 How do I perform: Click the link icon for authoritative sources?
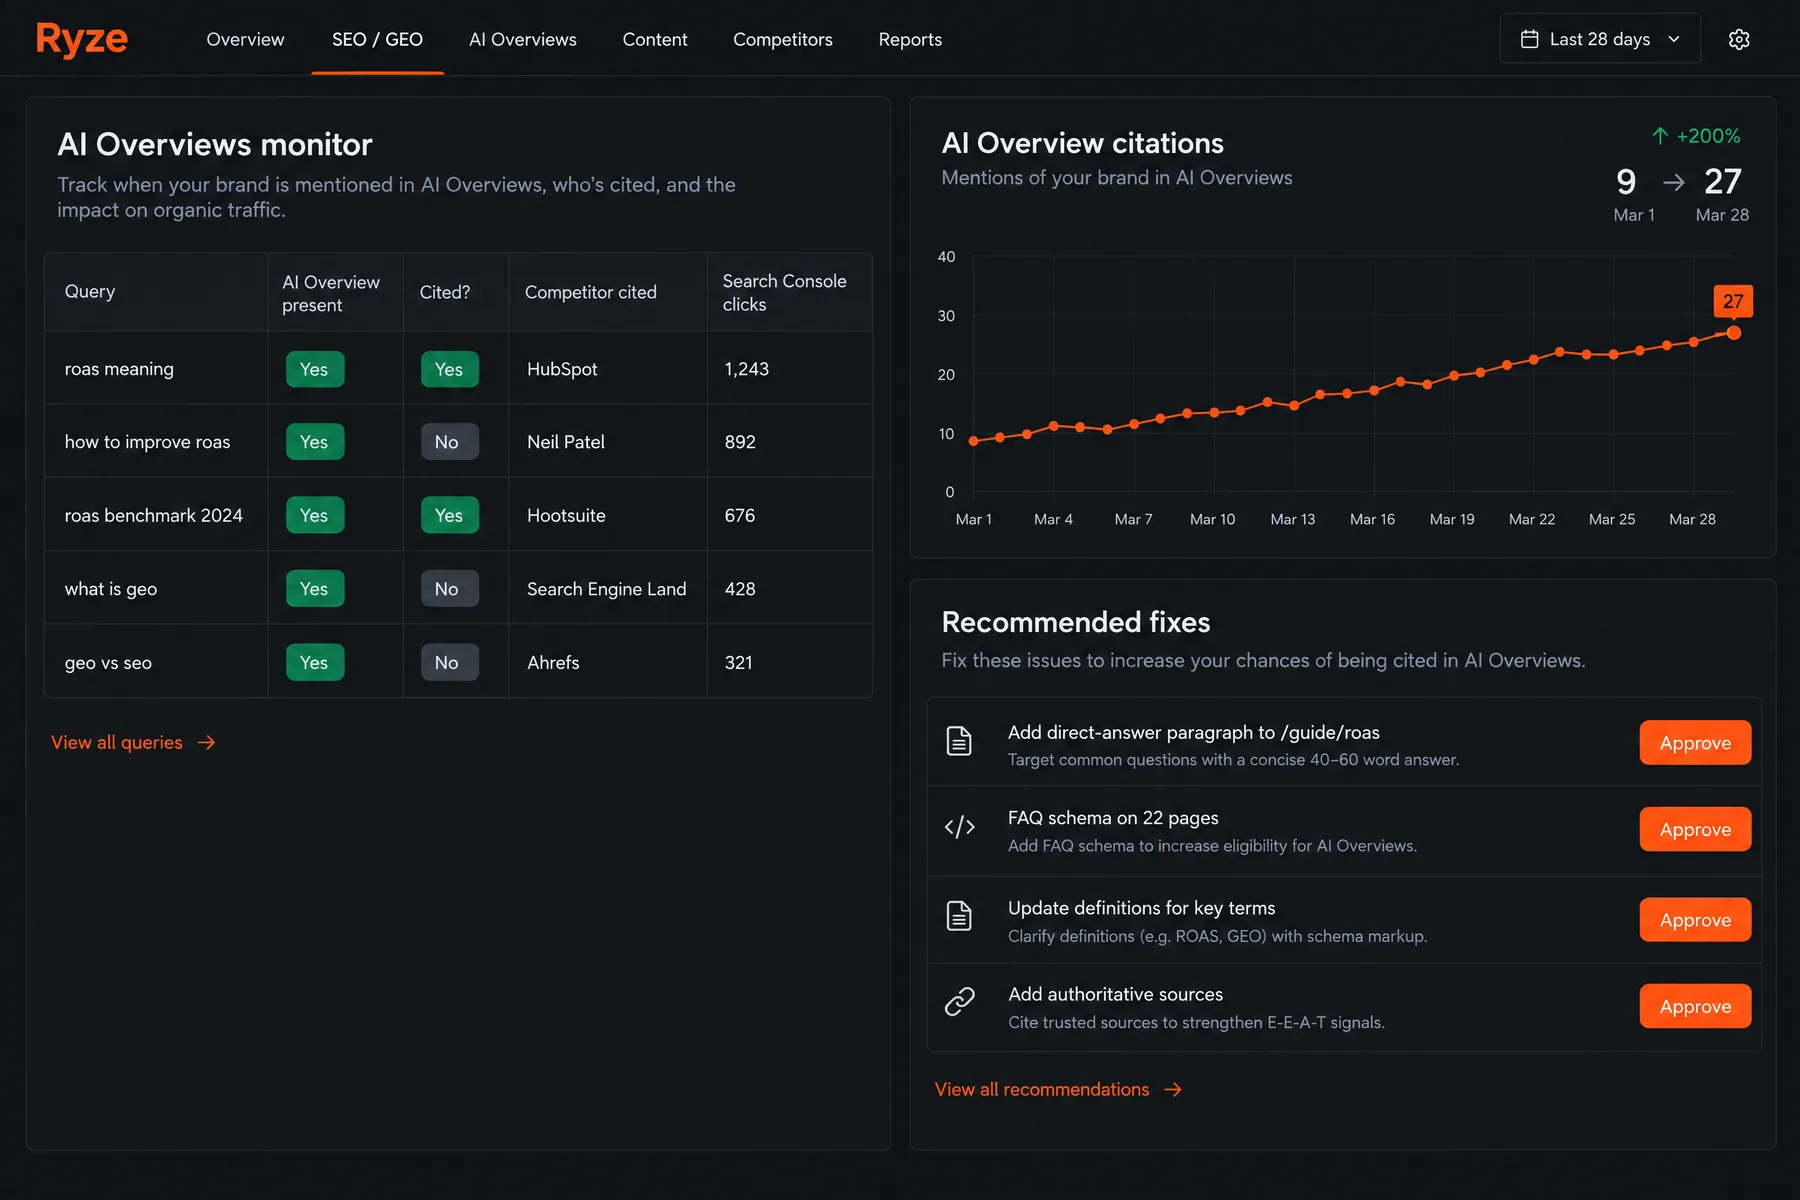click(959, 1001)
